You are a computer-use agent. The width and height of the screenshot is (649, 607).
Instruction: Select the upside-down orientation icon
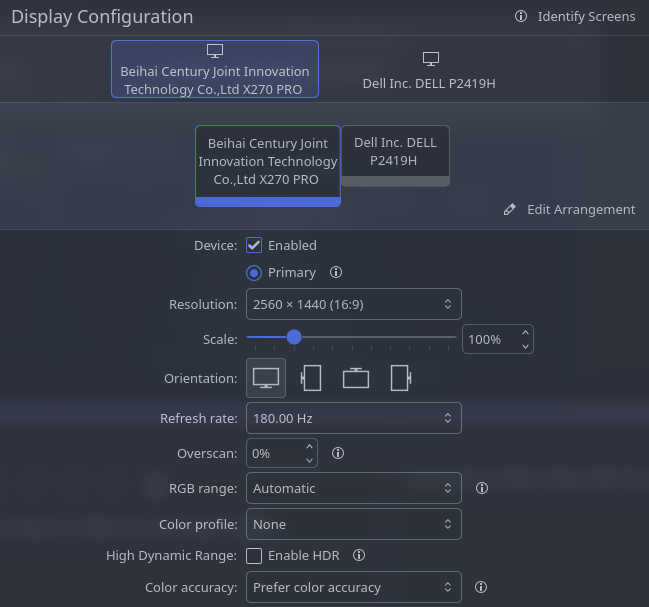356,378
